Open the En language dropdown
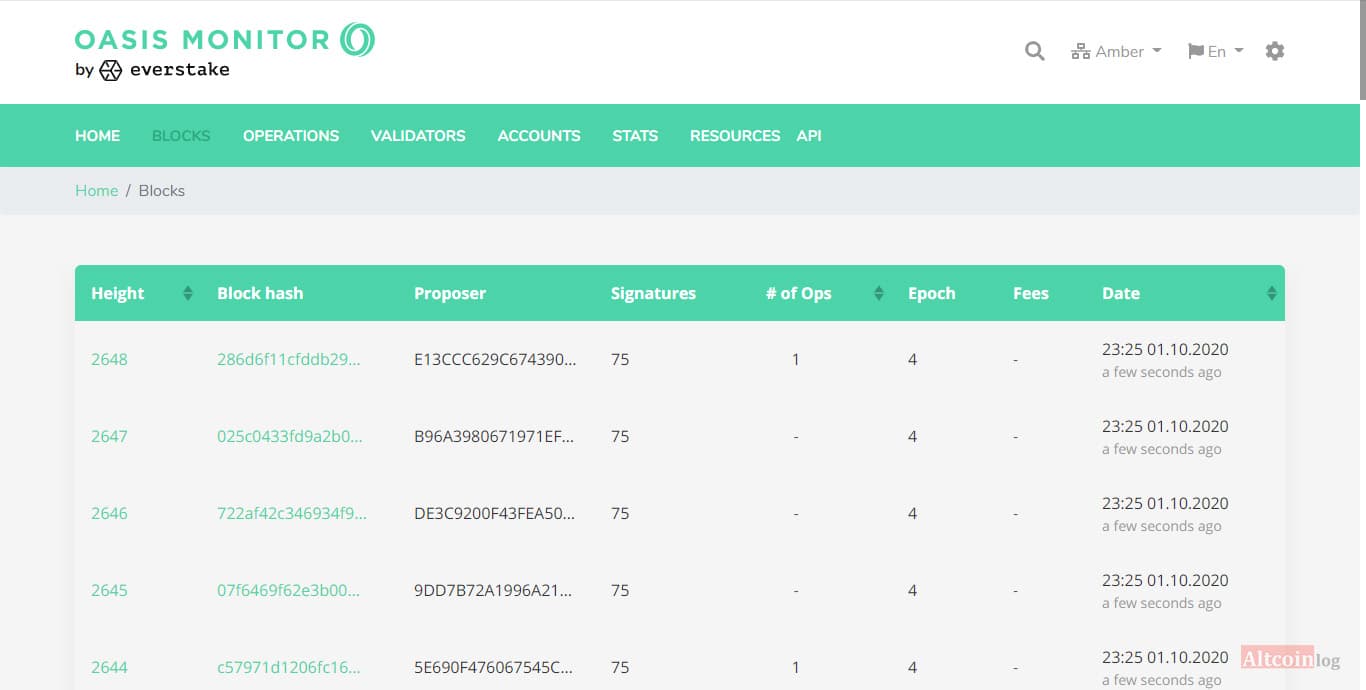The image size is (1366, 690). tap(1215, 51)
